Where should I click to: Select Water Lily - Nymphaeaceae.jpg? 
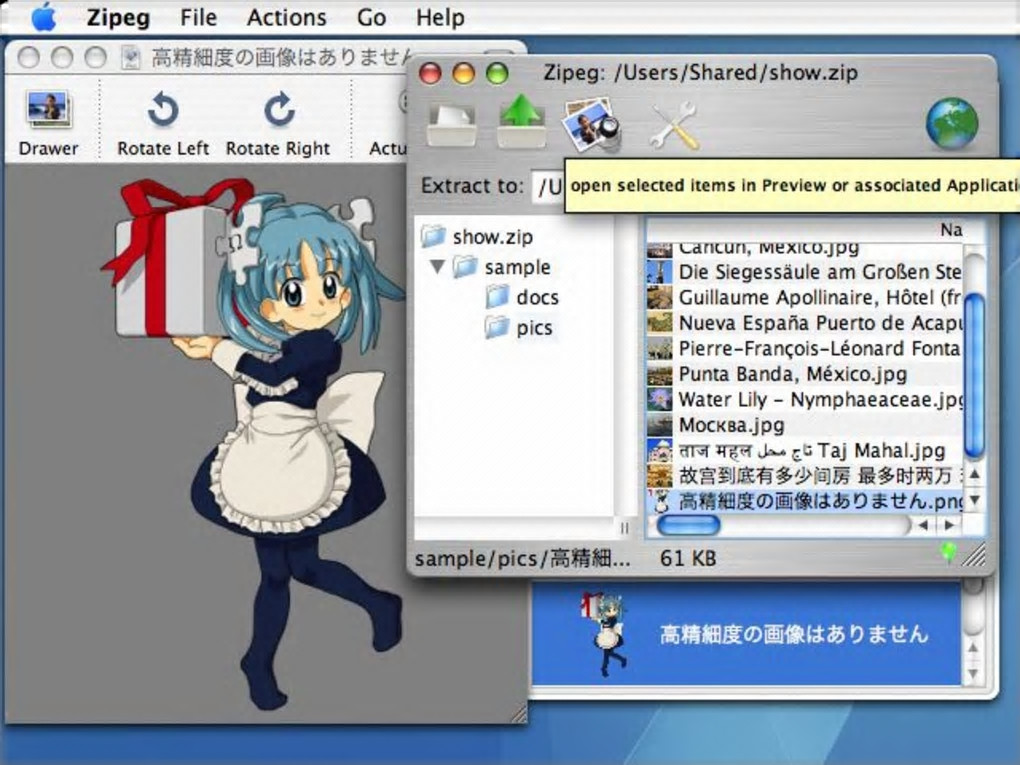(805, 399)
